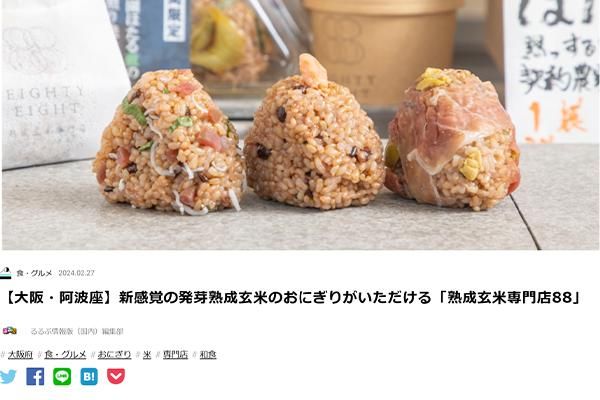Open the 熟成玄米専門店88 article headline
Screen dimensions: 600x400
[x=293, y=298]
